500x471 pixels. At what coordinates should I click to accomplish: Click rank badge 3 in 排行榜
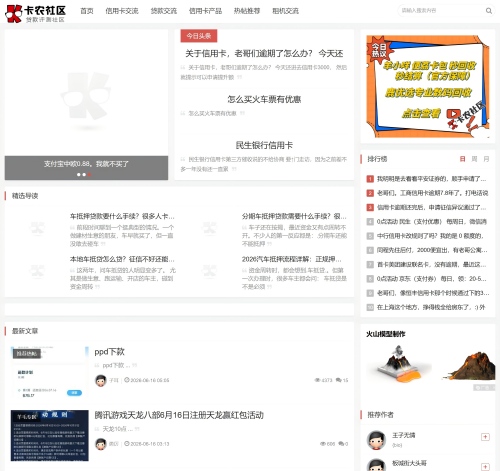coord(370,207)
